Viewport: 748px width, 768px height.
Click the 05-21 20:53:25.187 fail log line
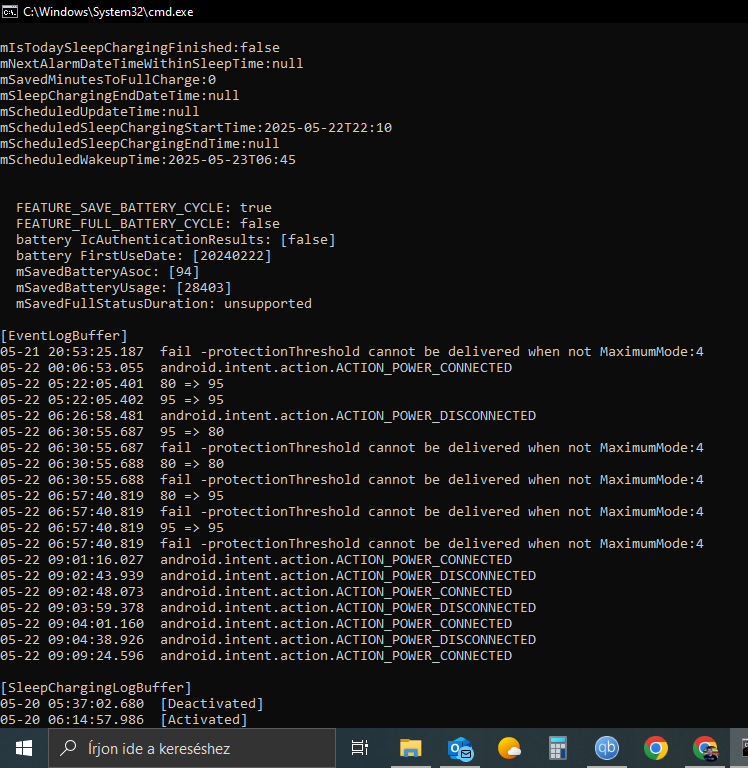coord(352,352)
